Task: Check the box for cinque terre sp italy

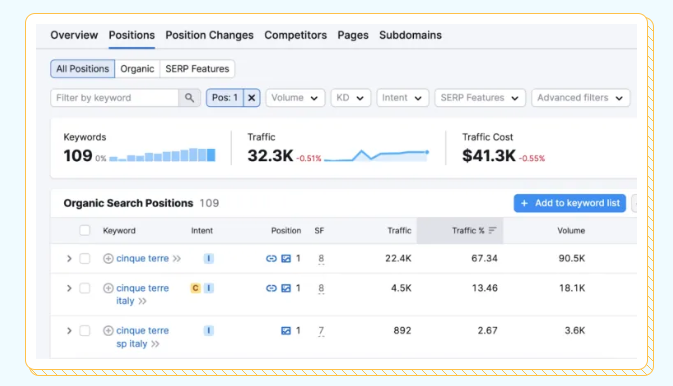Action: [85, 331]
